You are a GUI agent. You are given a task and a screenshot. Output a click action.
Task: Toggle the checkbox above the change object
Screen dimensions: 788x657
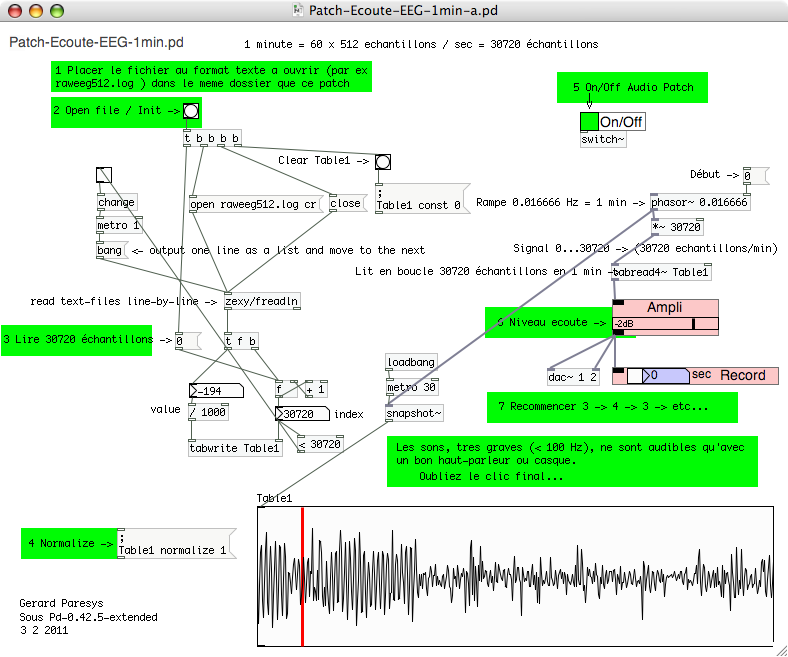pos(104,175)
